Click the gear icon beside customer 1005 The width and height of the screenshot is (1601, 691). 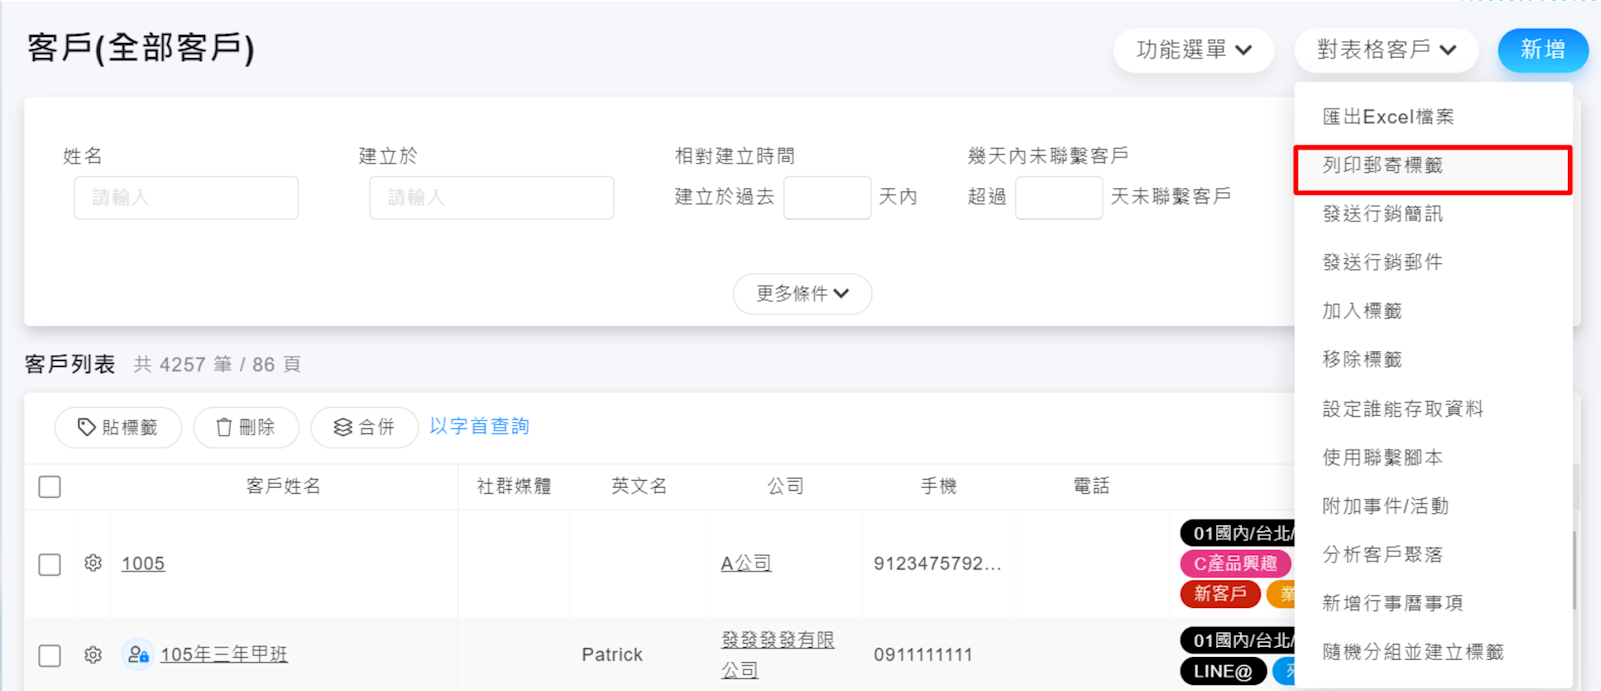93,563
